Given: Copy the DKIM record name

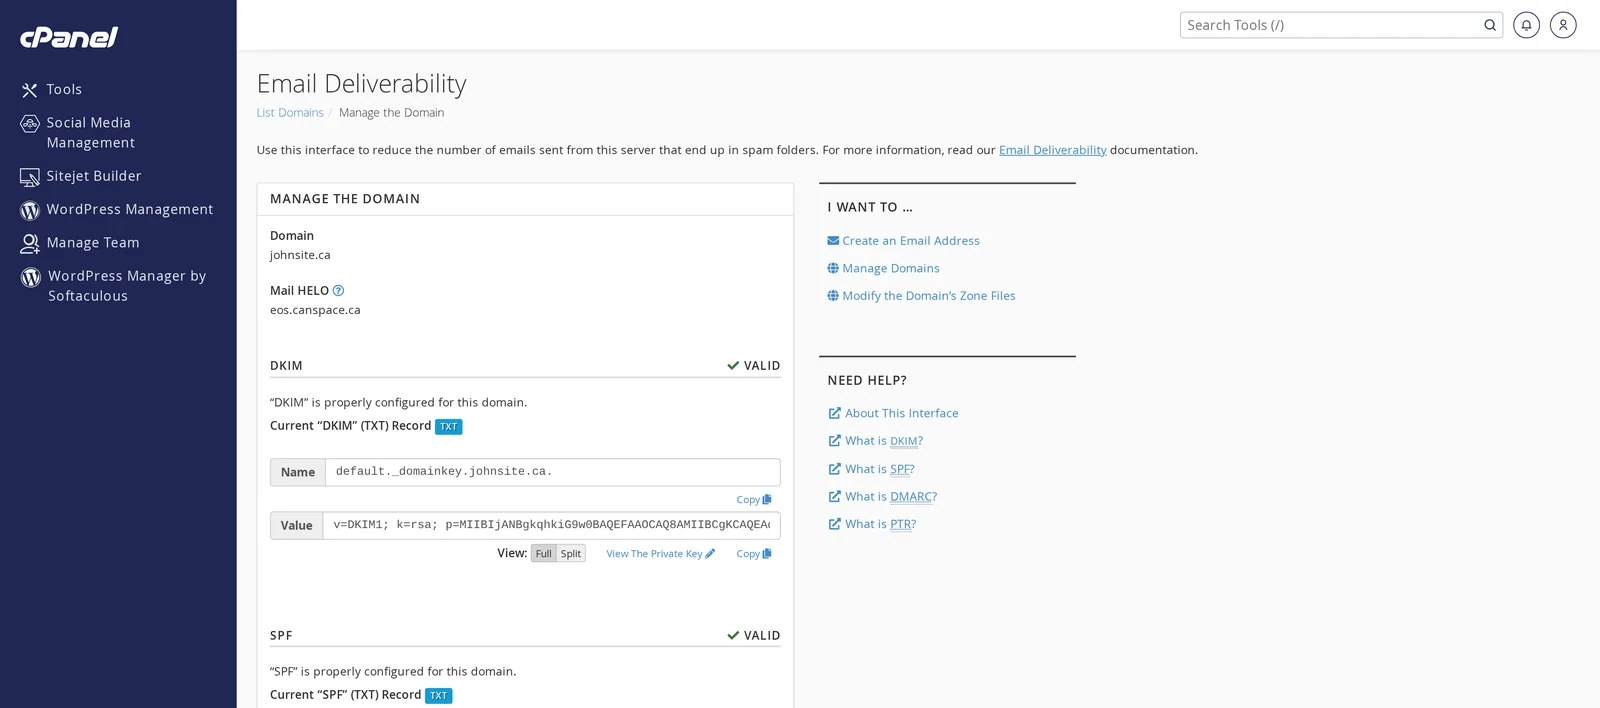Looking at the screenshot, I should tap(754, 500).
